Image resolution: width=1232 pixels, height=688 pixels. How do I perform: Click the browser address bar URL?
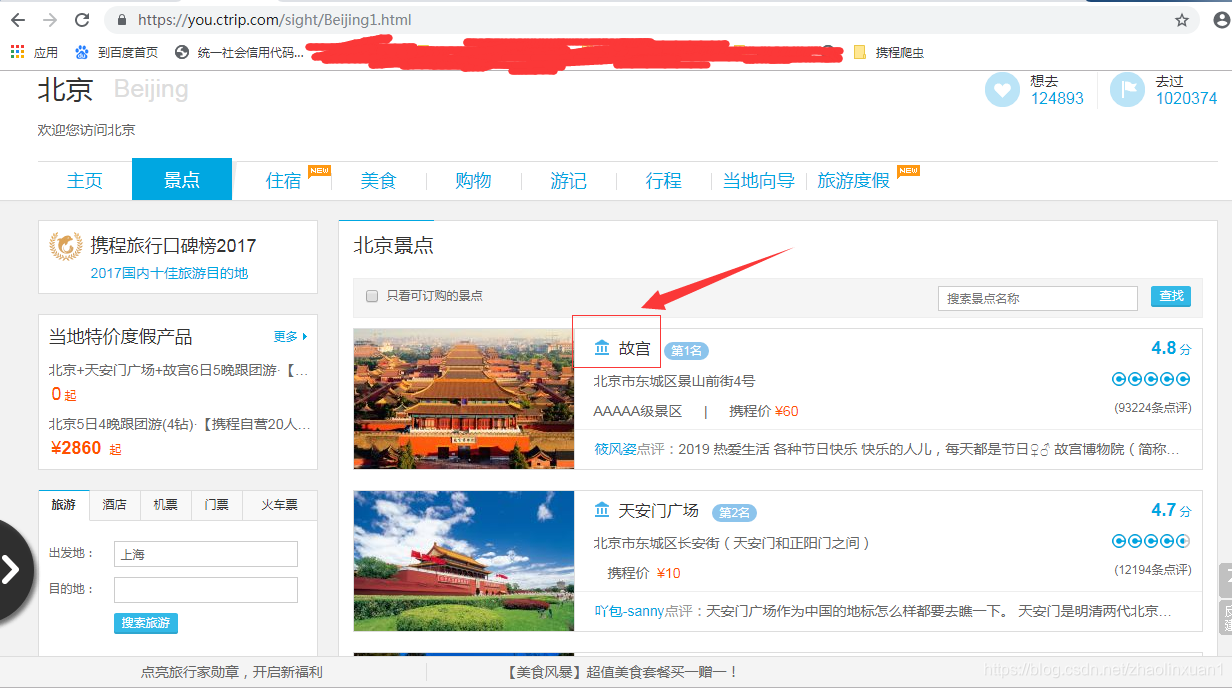(x=275, y=20)
